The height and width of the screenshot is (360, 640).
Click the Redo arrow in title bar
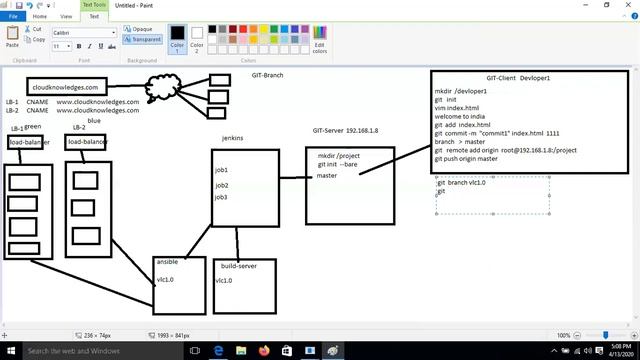(x=40, y=5)
